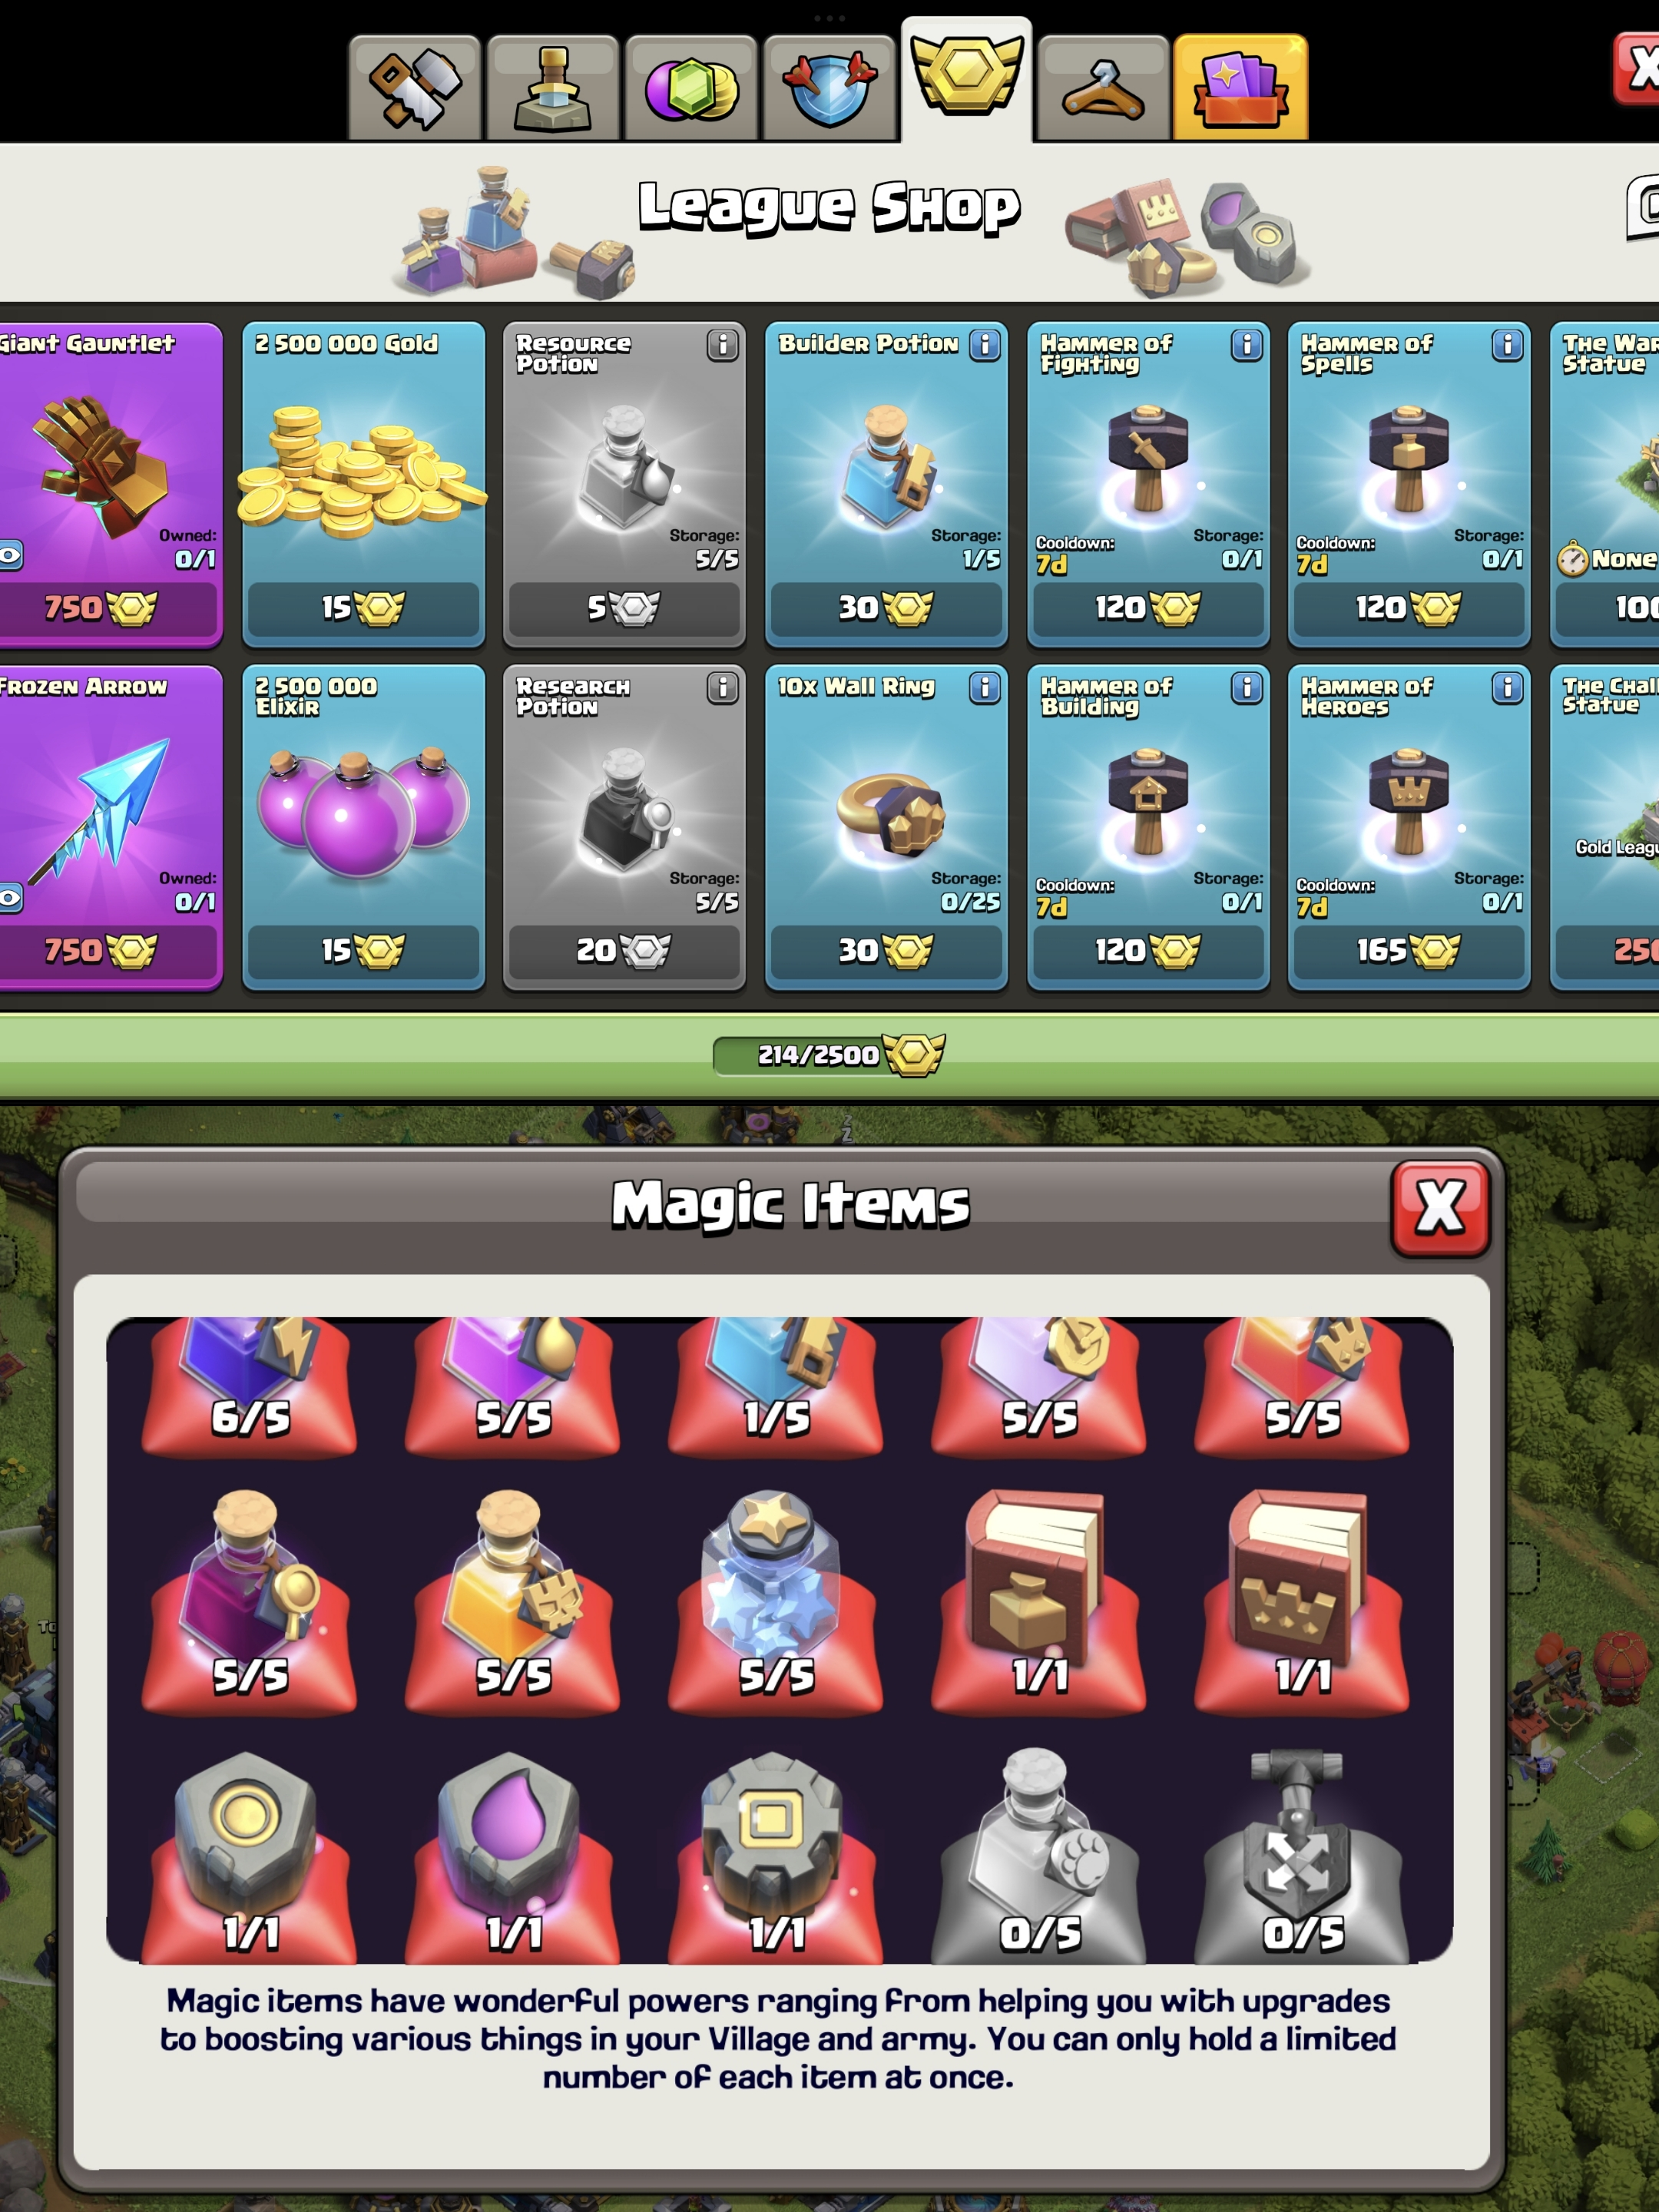Open the orange cards offers tab
The width and height of the screenshot is (1659, 2212).
1240,88
